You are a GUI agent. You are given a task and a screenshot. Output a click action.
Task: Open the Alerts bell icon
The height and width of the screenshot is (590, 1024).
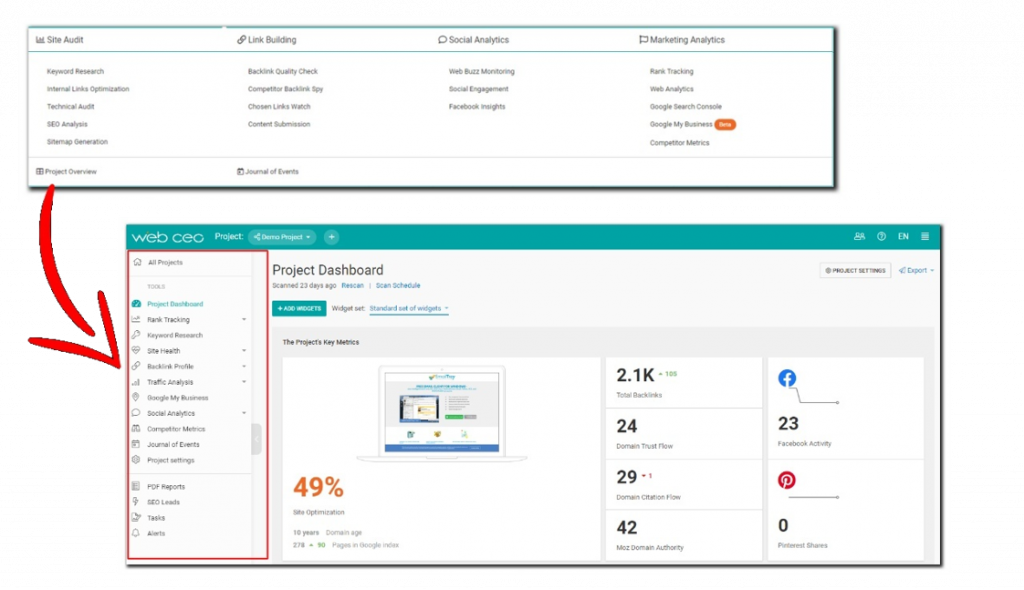click(x=136, y=533)
